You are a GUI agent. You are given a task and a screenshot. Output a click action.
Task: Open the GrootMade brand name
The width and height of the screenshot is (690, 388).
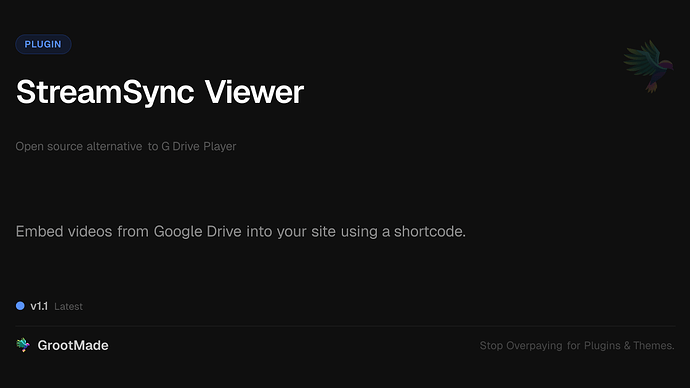(73, 345)
